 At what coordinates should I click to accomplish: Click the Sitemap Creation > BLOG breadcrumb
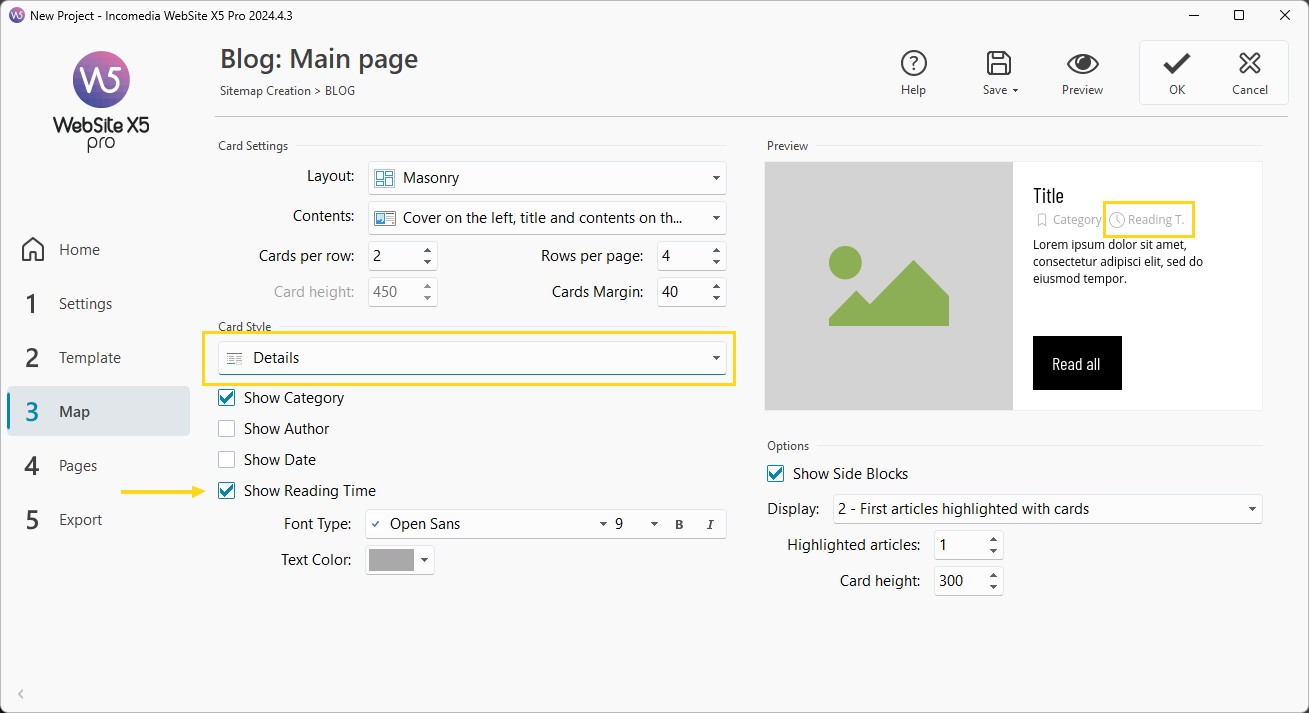287,91
